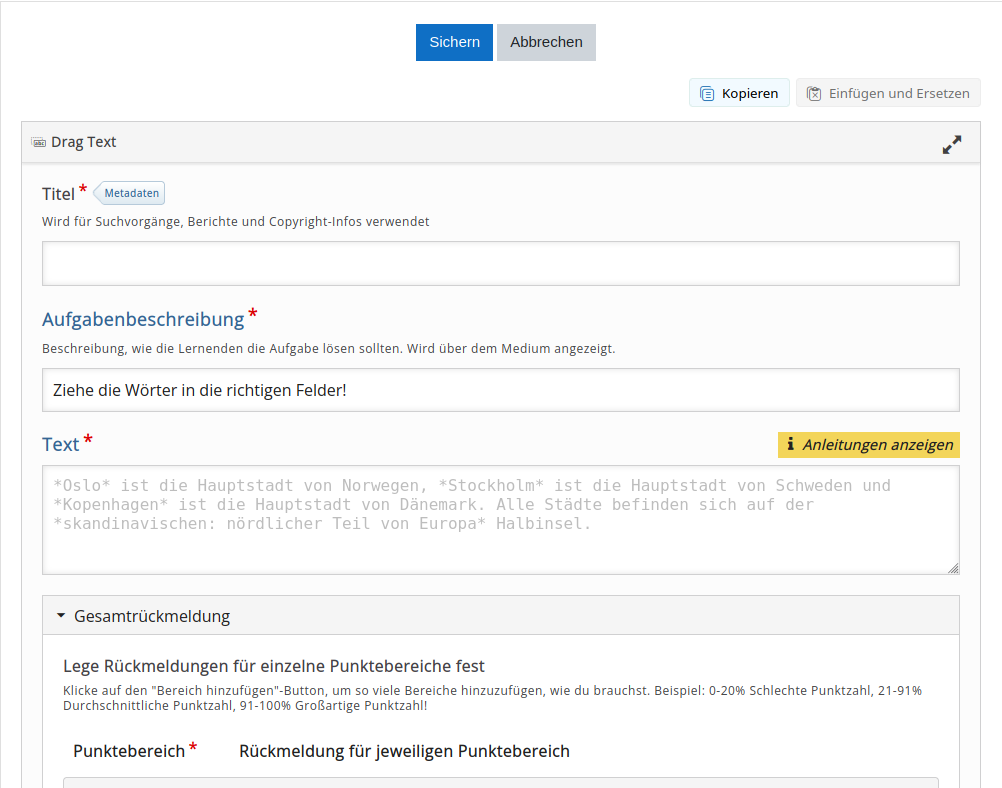Image resolution: width=1002 pixels, height=788 pixels.
Task: Toggle fullscreen with the expand arrows icon
Action: (952, 144)
